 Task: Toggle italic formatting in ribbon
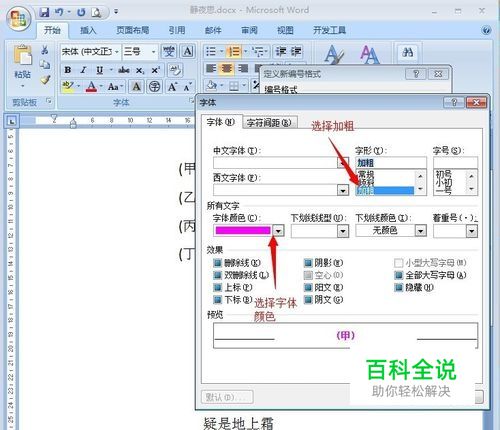[x=83, y=70]
